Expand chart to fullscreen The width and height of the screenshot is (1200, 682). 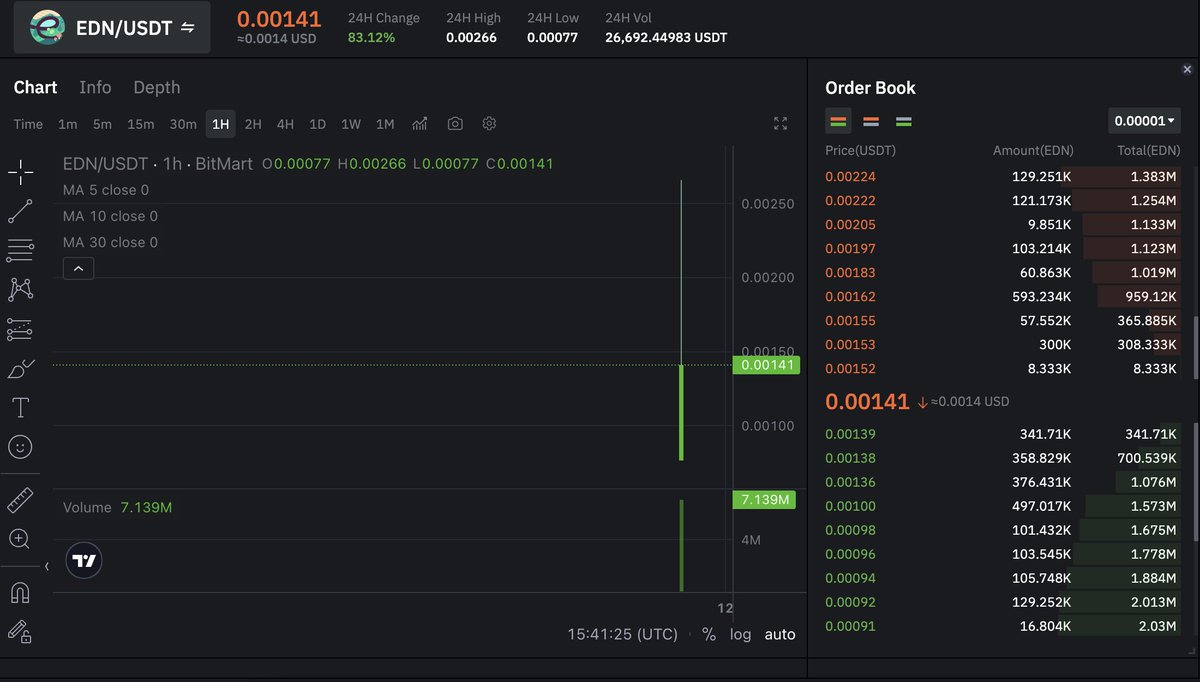[x=781, y=124]
